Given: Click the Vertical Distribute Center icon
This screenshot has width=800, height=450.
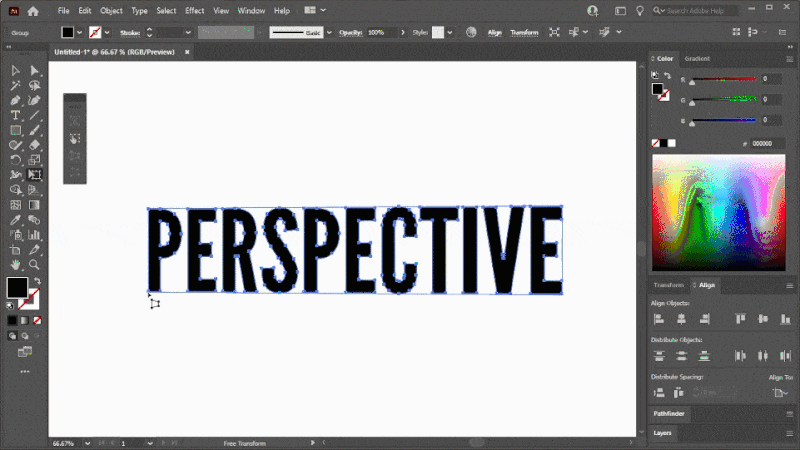Looking at the screenshot, I should click(x=681, y=356).
